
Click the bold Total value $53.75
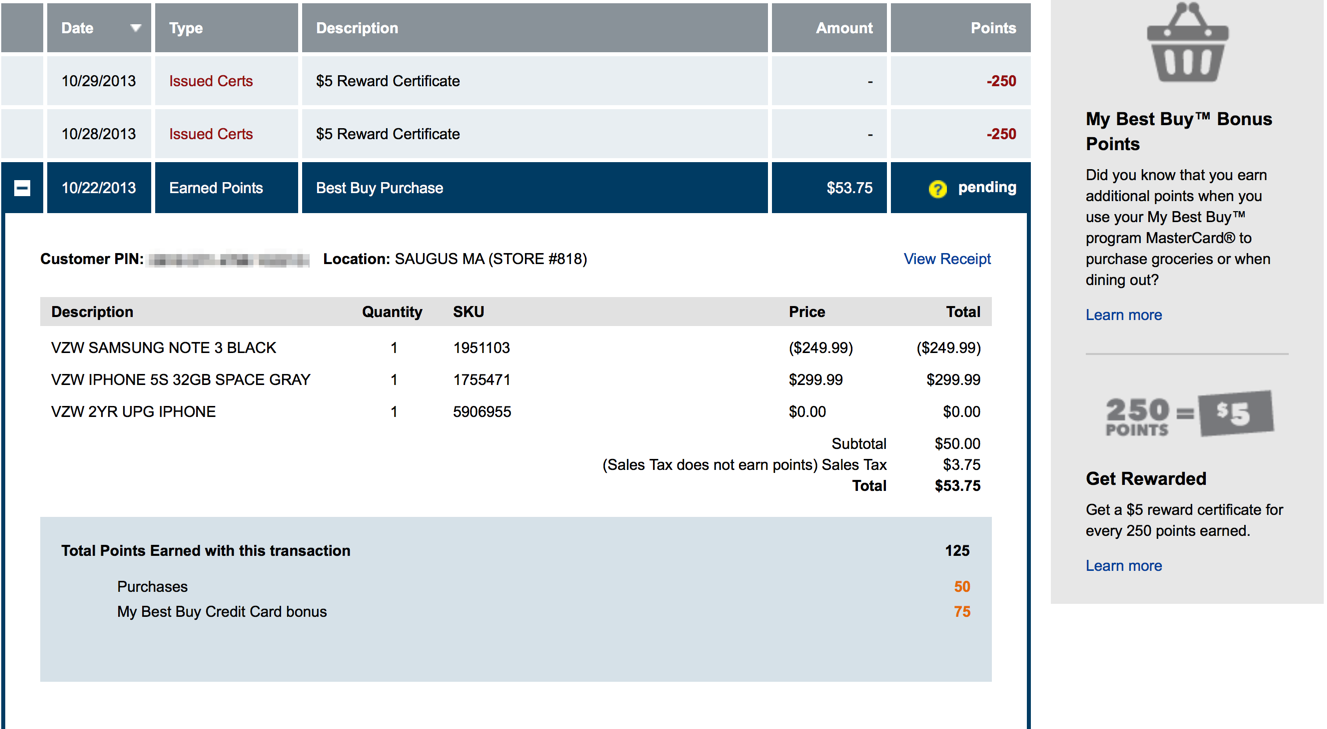pyautogui.click(x=957, y=486)
